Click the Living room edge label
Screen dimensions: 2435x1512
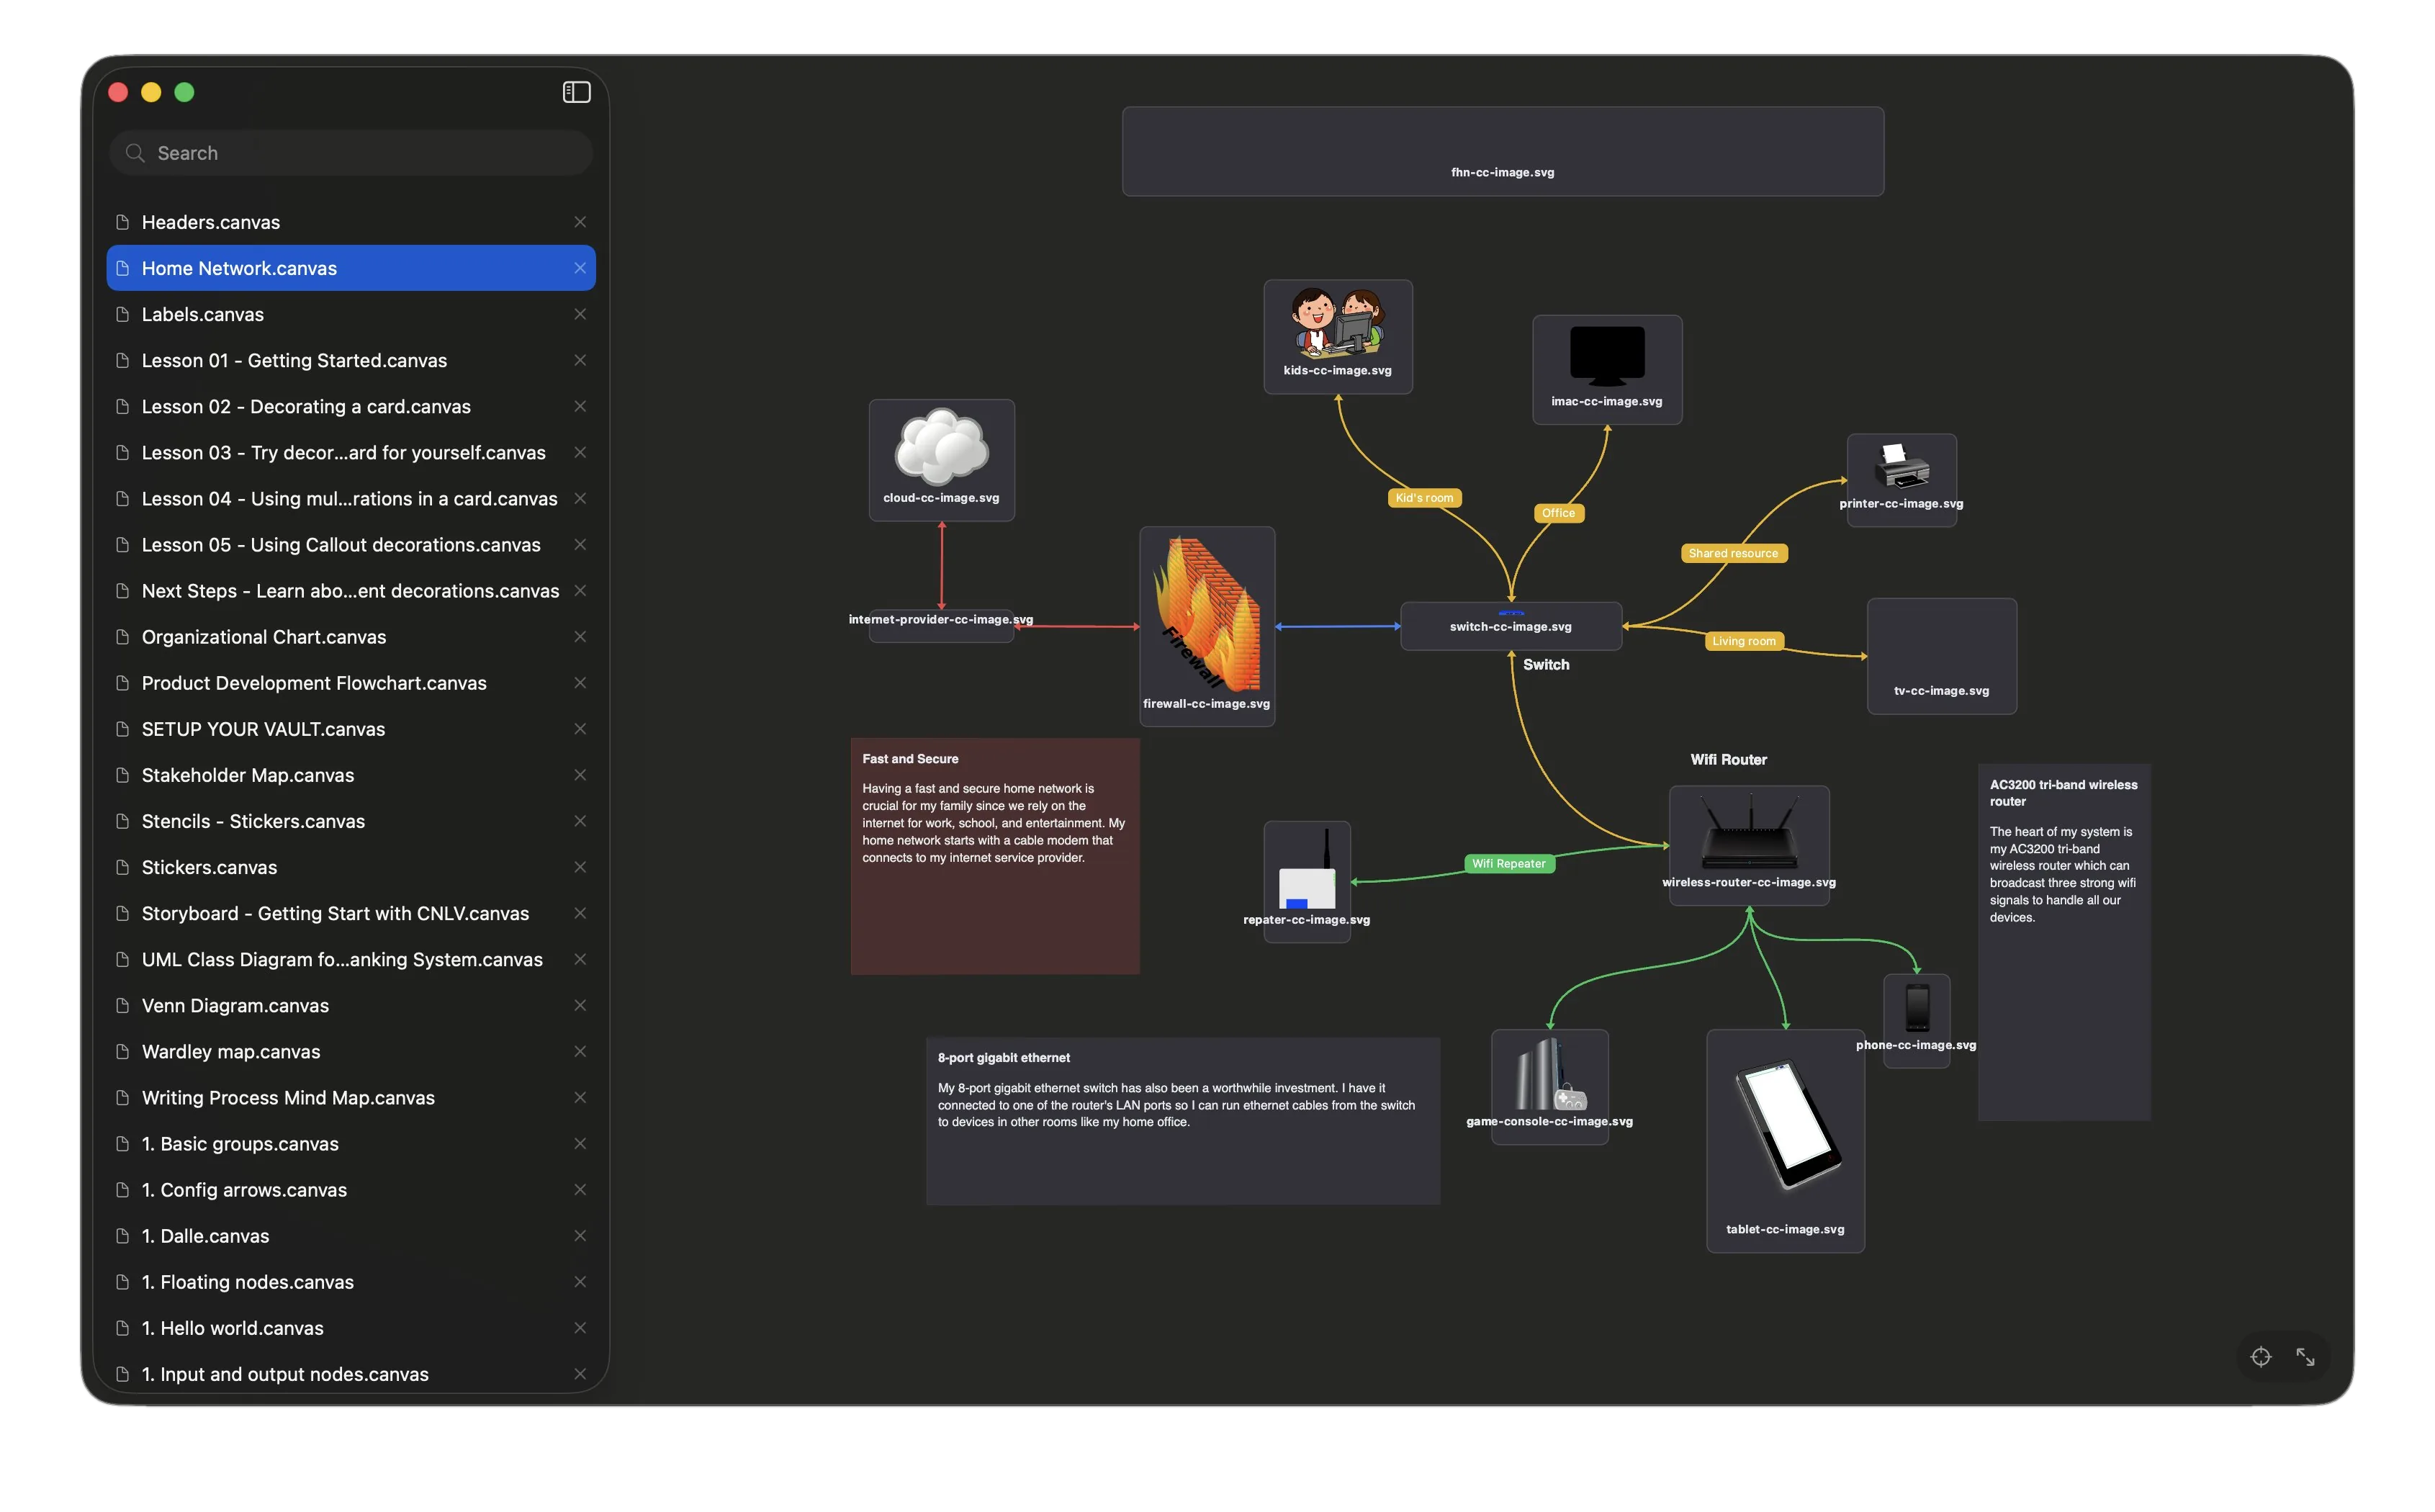1744,641
